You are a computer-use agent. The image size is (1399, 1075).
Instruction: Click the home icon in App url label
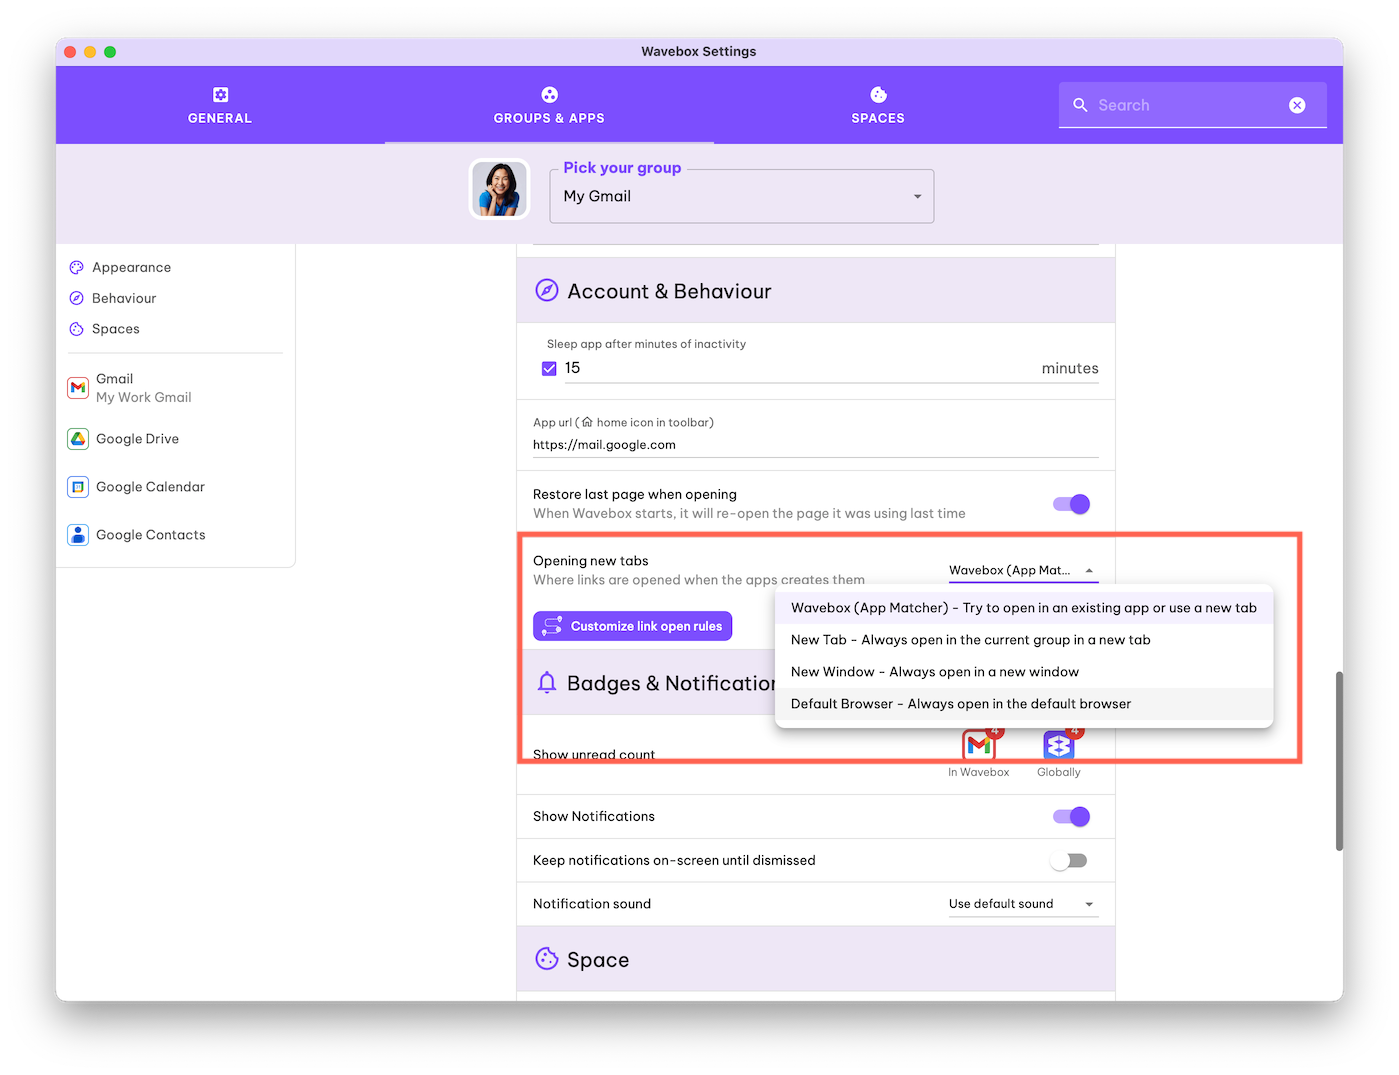[587, 422]
